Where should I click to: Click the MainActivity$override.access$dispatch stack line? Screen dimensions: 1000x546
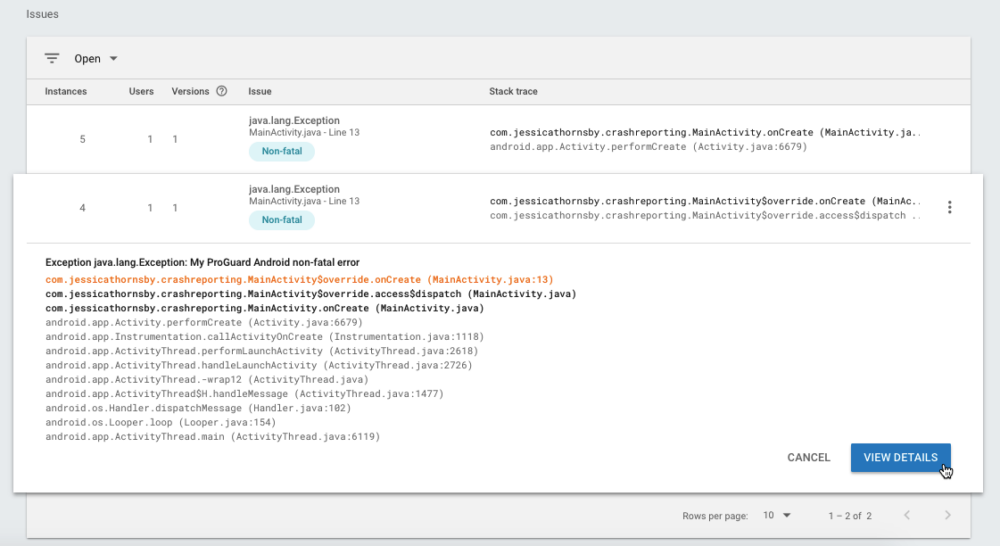click(x=310, y=294)
